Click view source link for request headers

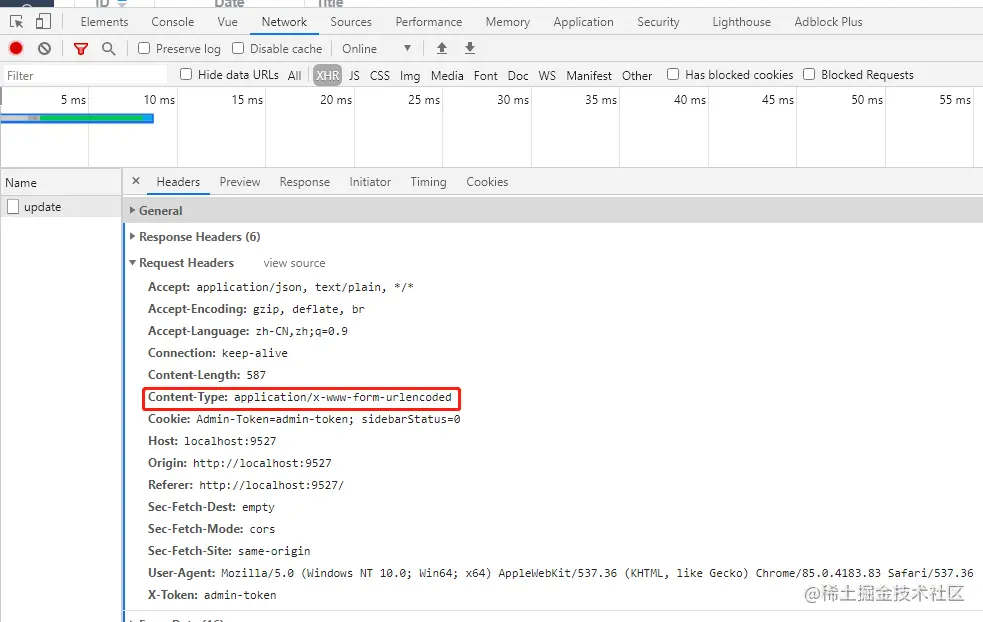tap(294, 263)
